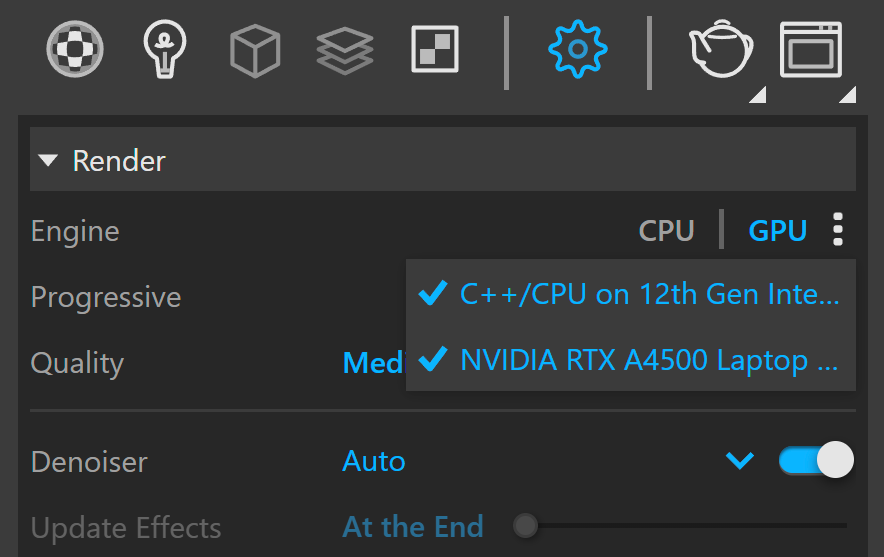
Task: Expand the Denoiser mode Auto value
Action: pos(374,461)
